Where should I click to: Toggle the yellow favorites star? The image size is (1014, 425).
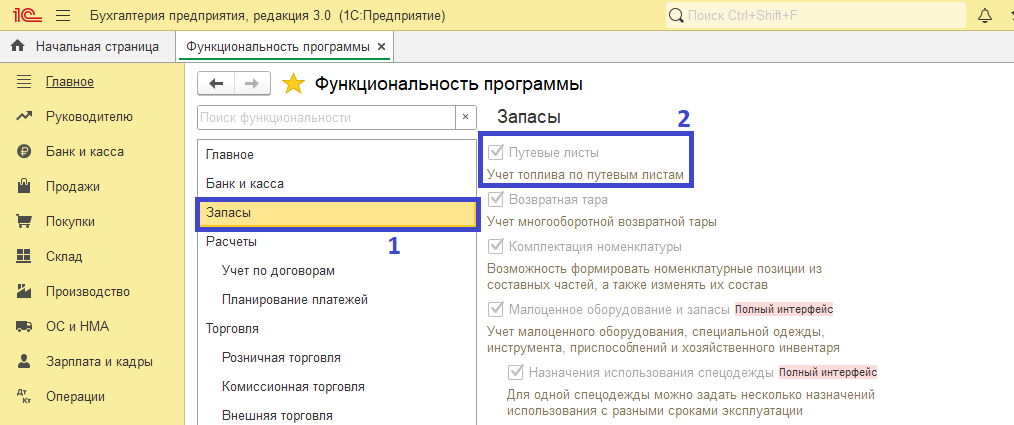pyautogui.click(x=294, y=84)
